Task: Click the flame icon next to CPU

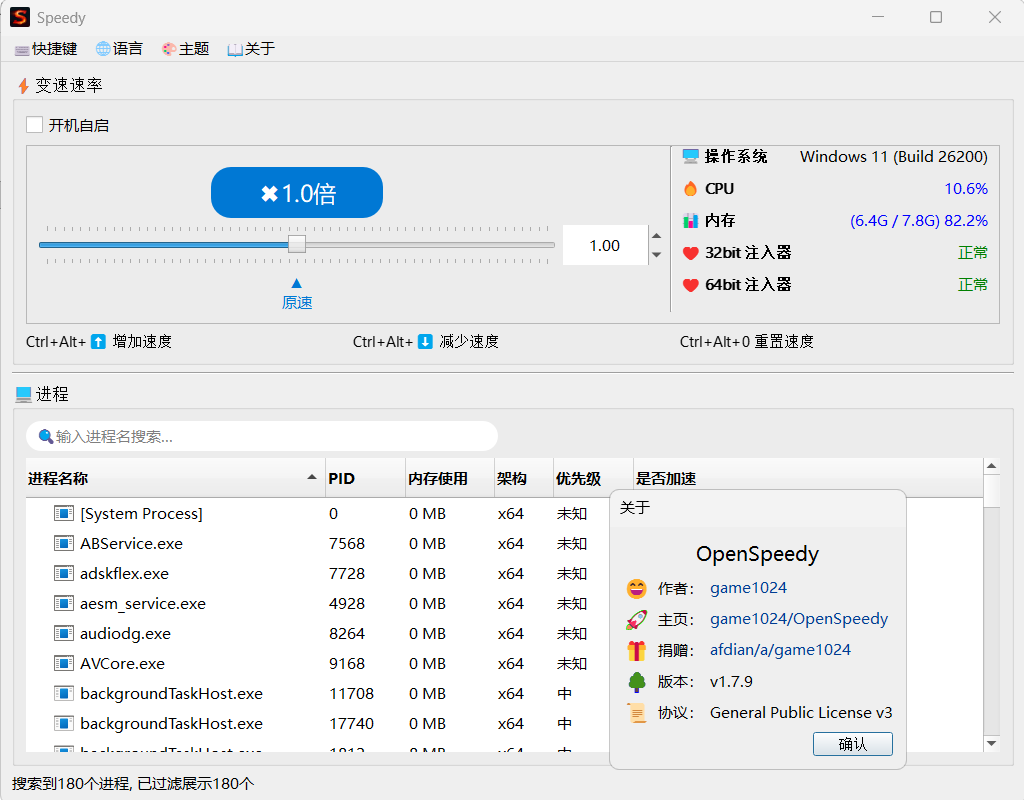Action: coord(690,189)
